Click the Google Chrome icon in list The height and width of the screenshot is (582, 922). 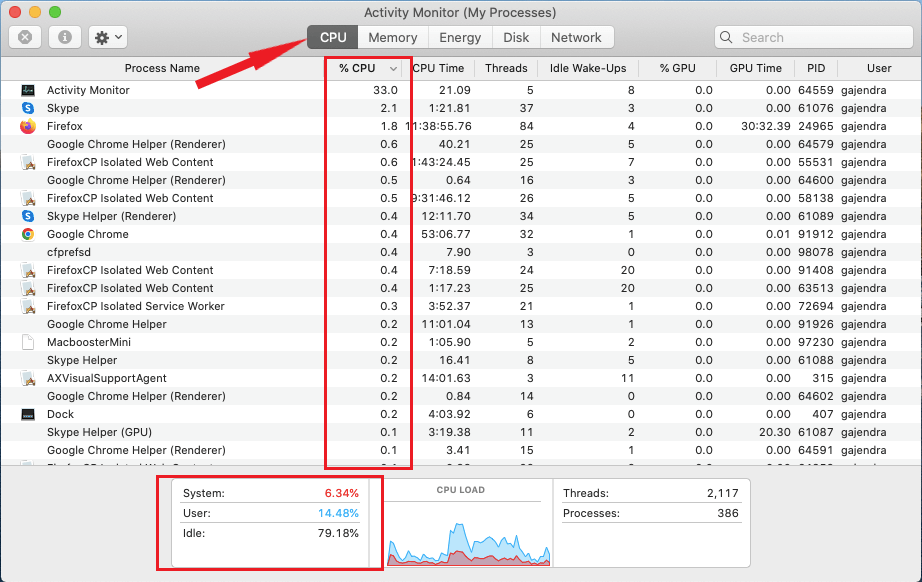coord(28,234)
